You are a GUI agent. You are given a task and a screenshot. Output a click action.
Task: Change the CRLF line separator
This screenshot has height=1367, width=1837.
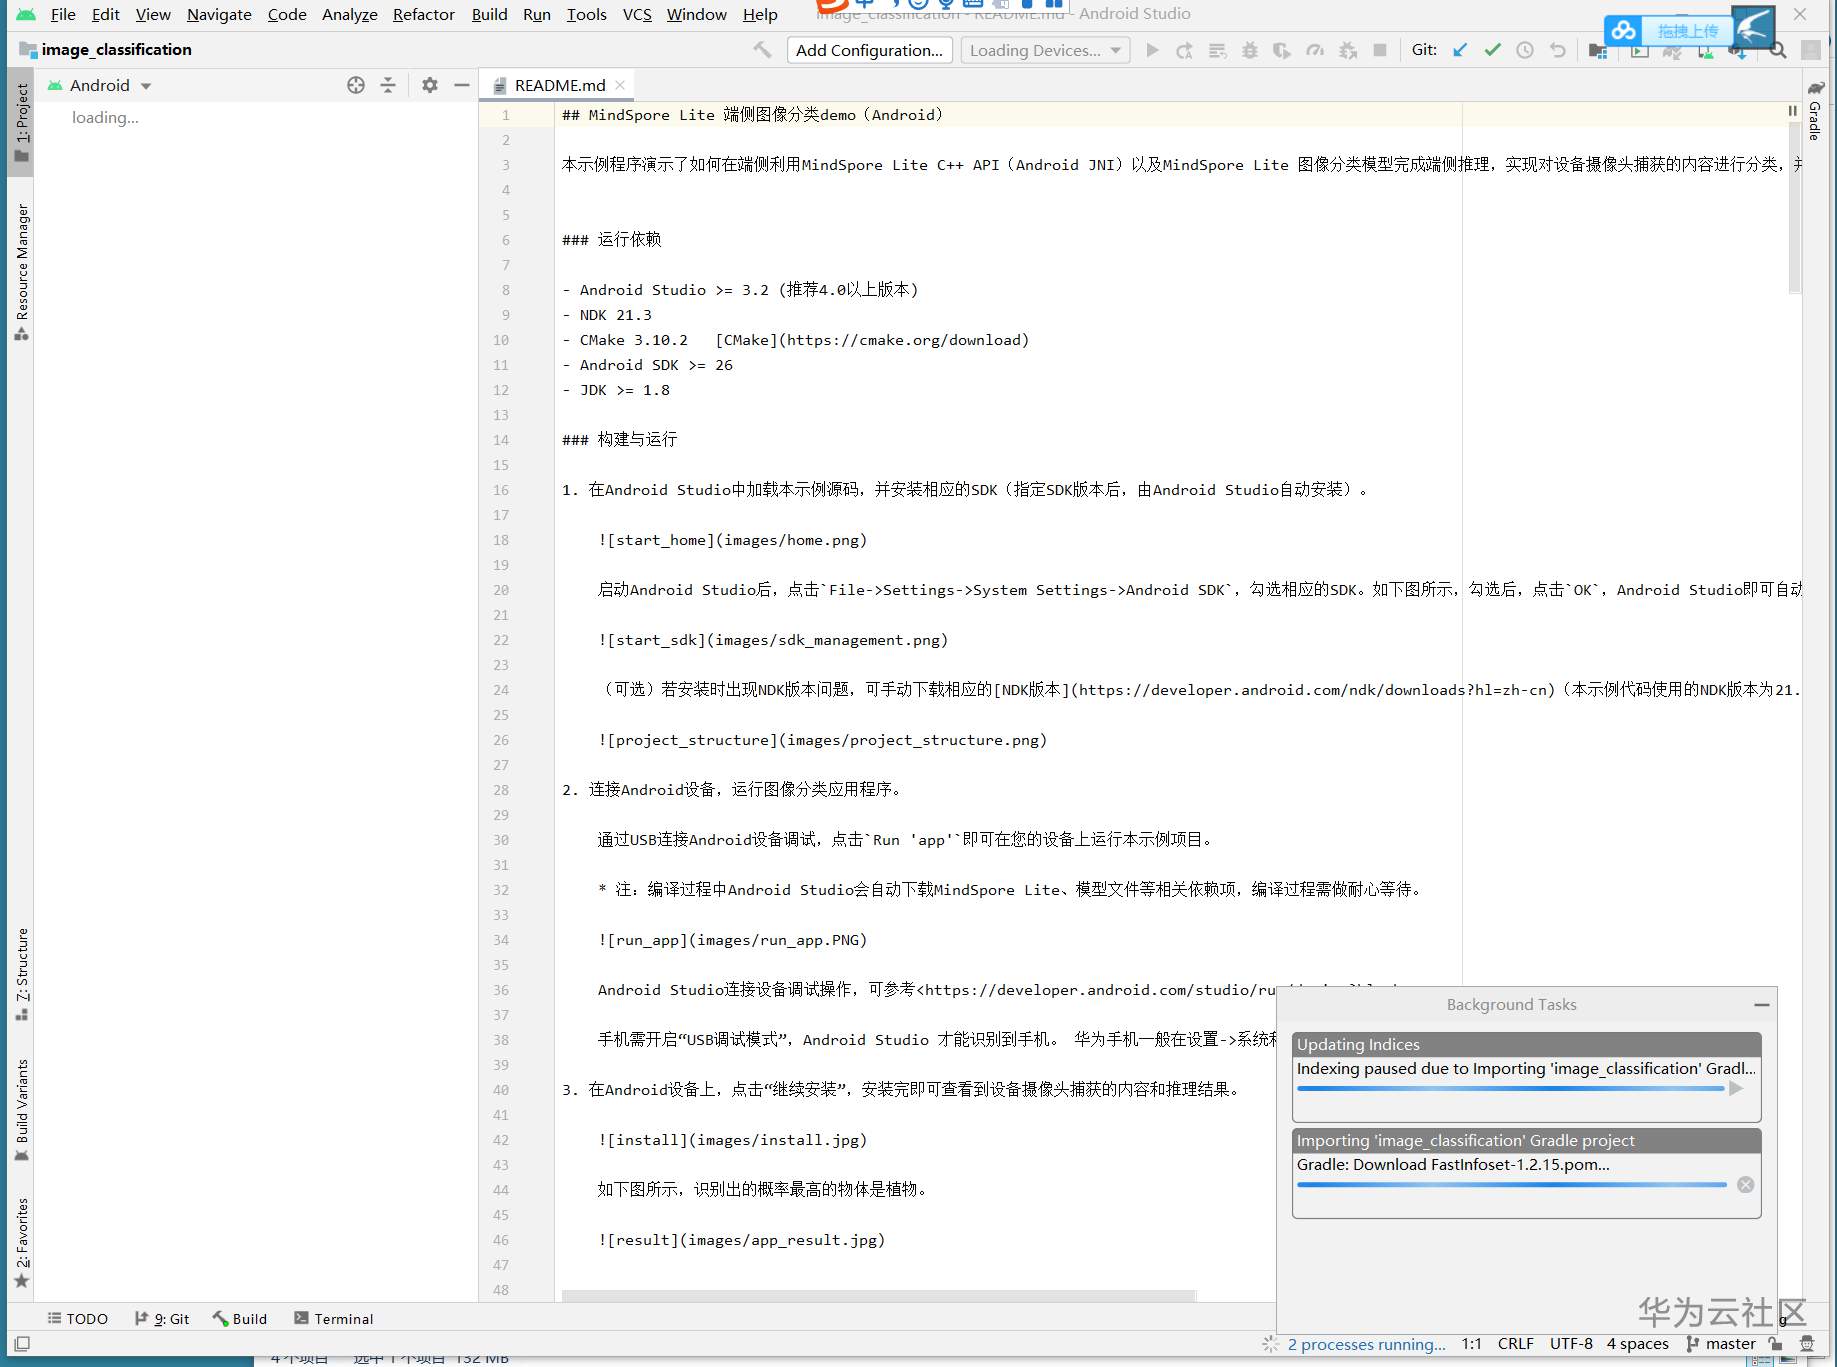pos(1516,1344)
